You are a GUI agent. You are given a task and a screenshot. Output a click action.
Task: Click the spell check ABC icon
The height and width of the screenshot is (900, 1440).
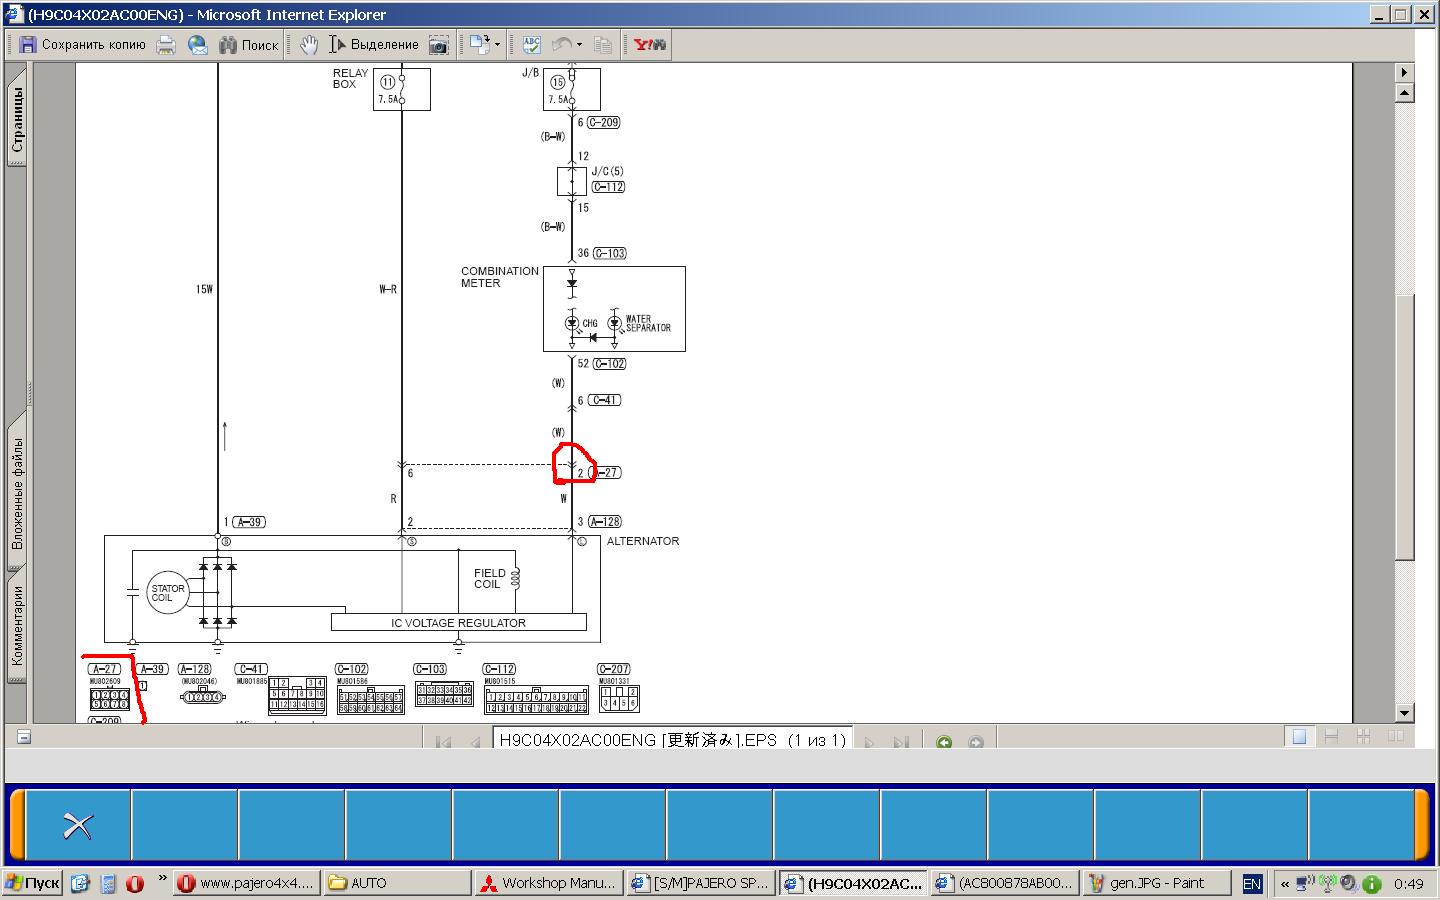click(x=531, y=45)
